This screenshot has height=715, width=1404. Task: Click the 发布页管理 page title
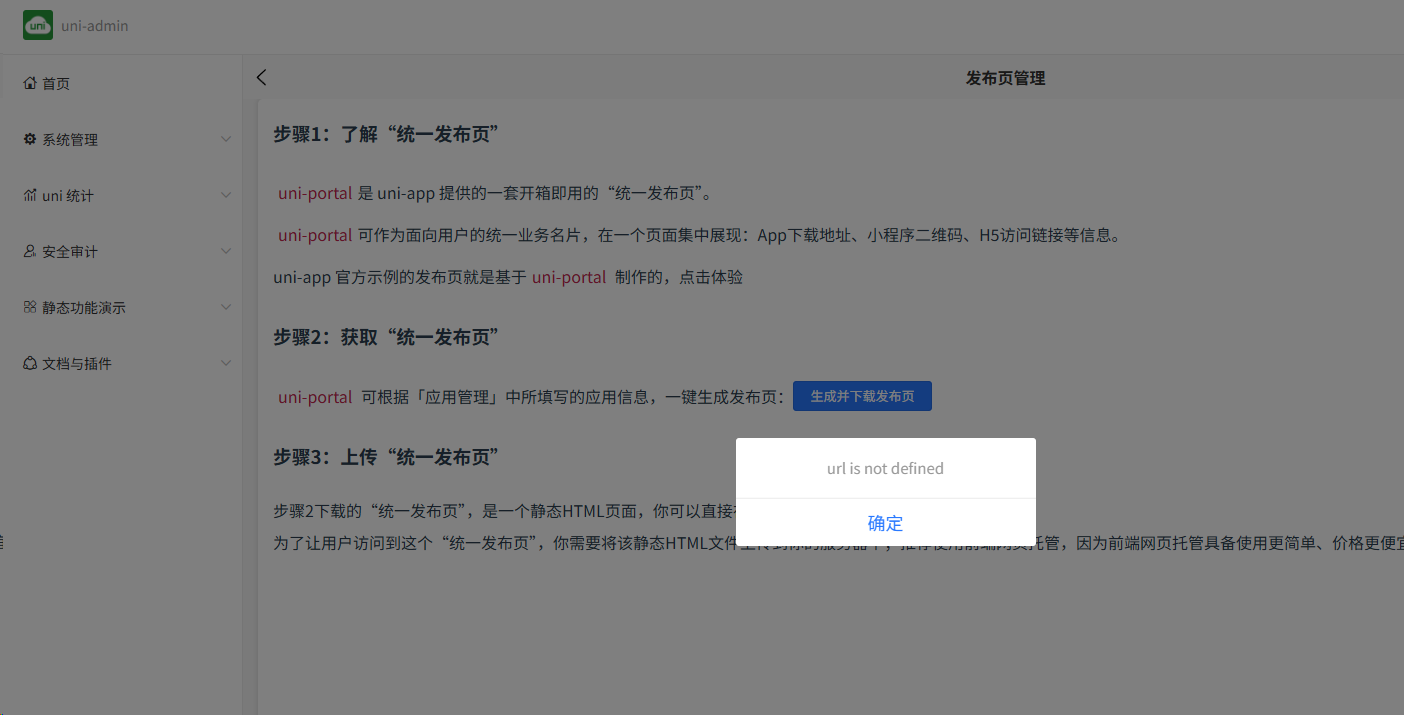[1005, 78]
